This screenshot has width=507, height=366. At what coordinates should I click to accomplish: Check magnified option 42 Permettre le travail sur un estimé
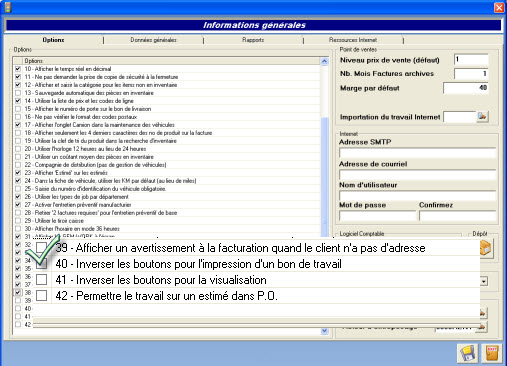point(41,295)
